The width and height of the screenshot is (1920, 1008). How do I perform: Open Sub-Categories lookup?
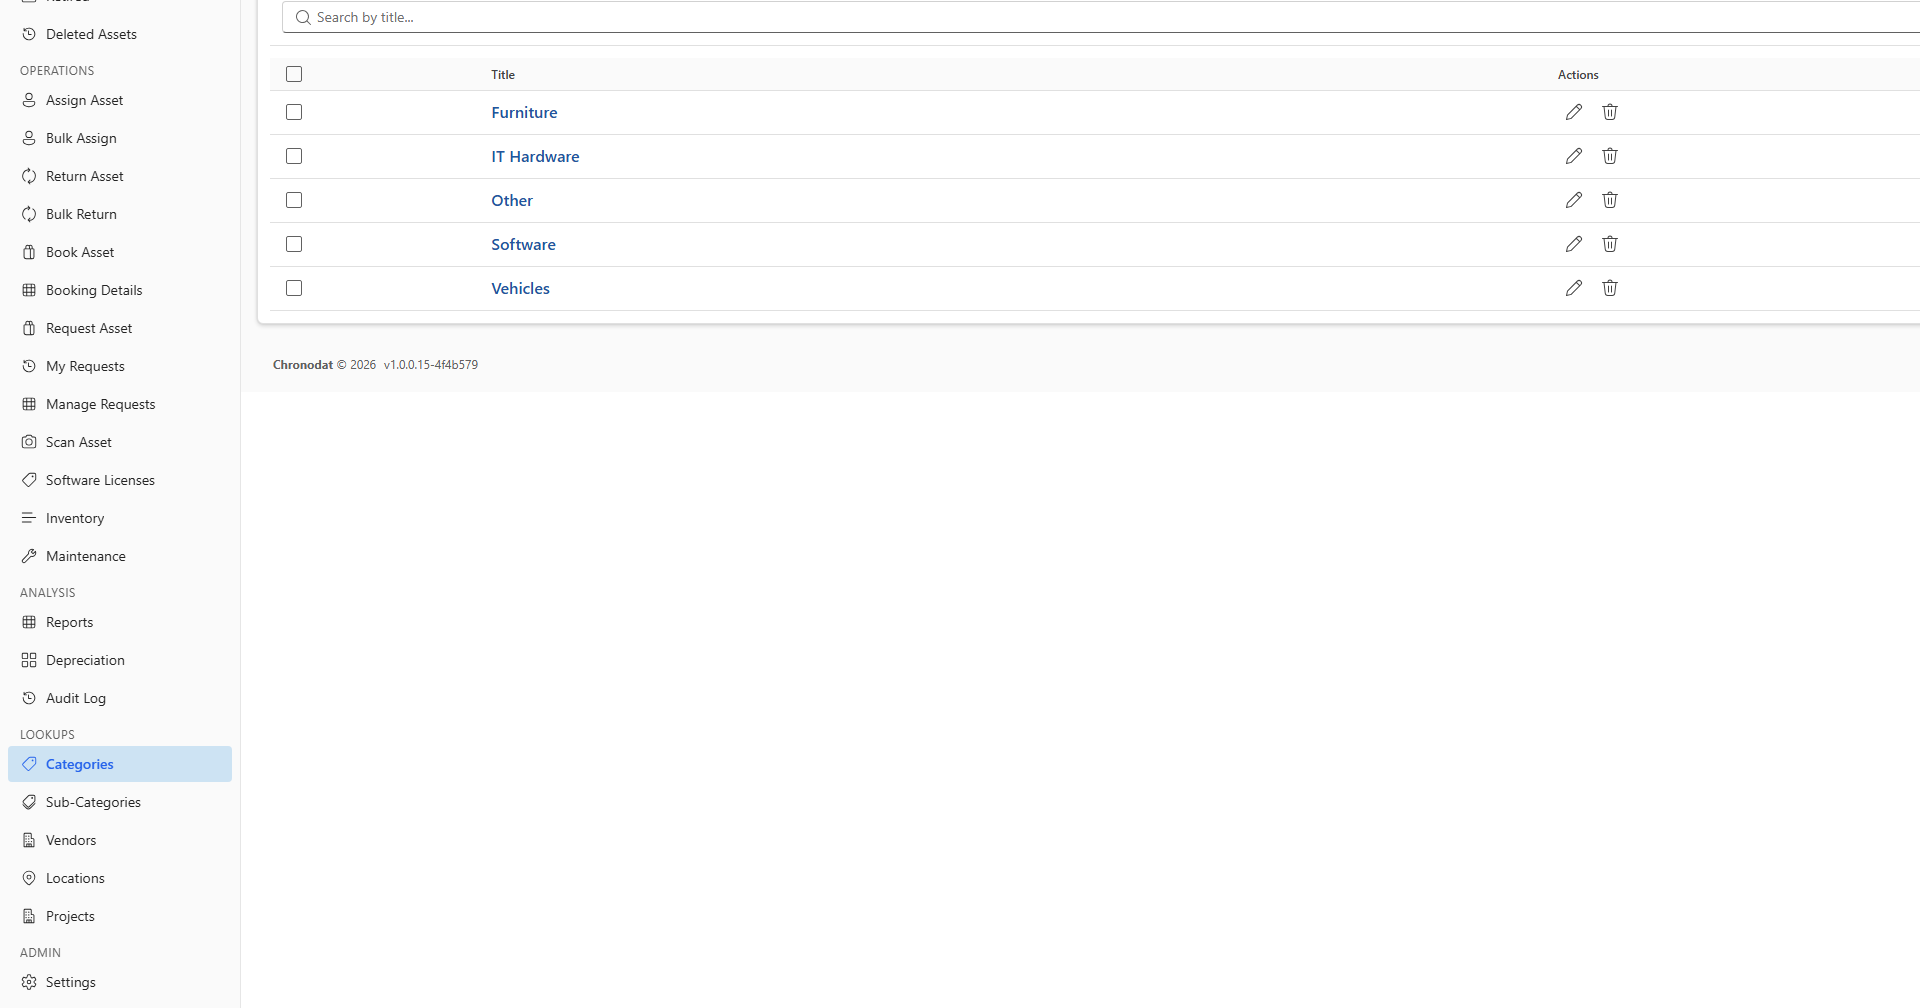(120, 802)
